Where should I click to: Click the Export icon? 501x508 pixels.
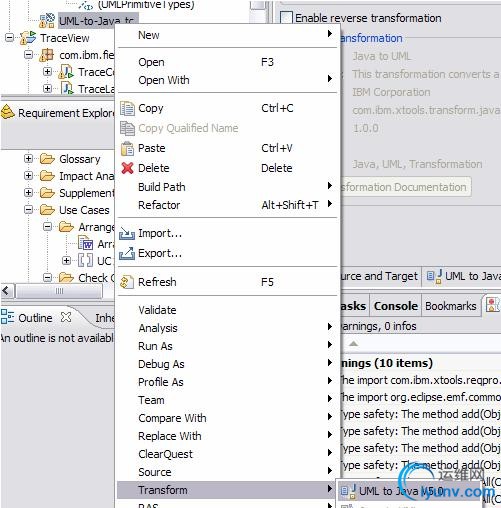click(x=127, y=254)
